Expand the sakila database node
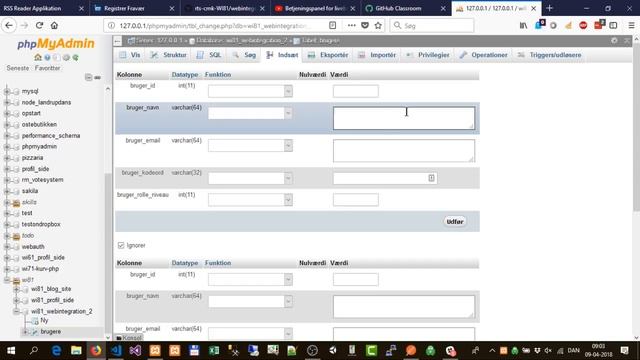The image size is (640, 360). click(x=7, y=191)
